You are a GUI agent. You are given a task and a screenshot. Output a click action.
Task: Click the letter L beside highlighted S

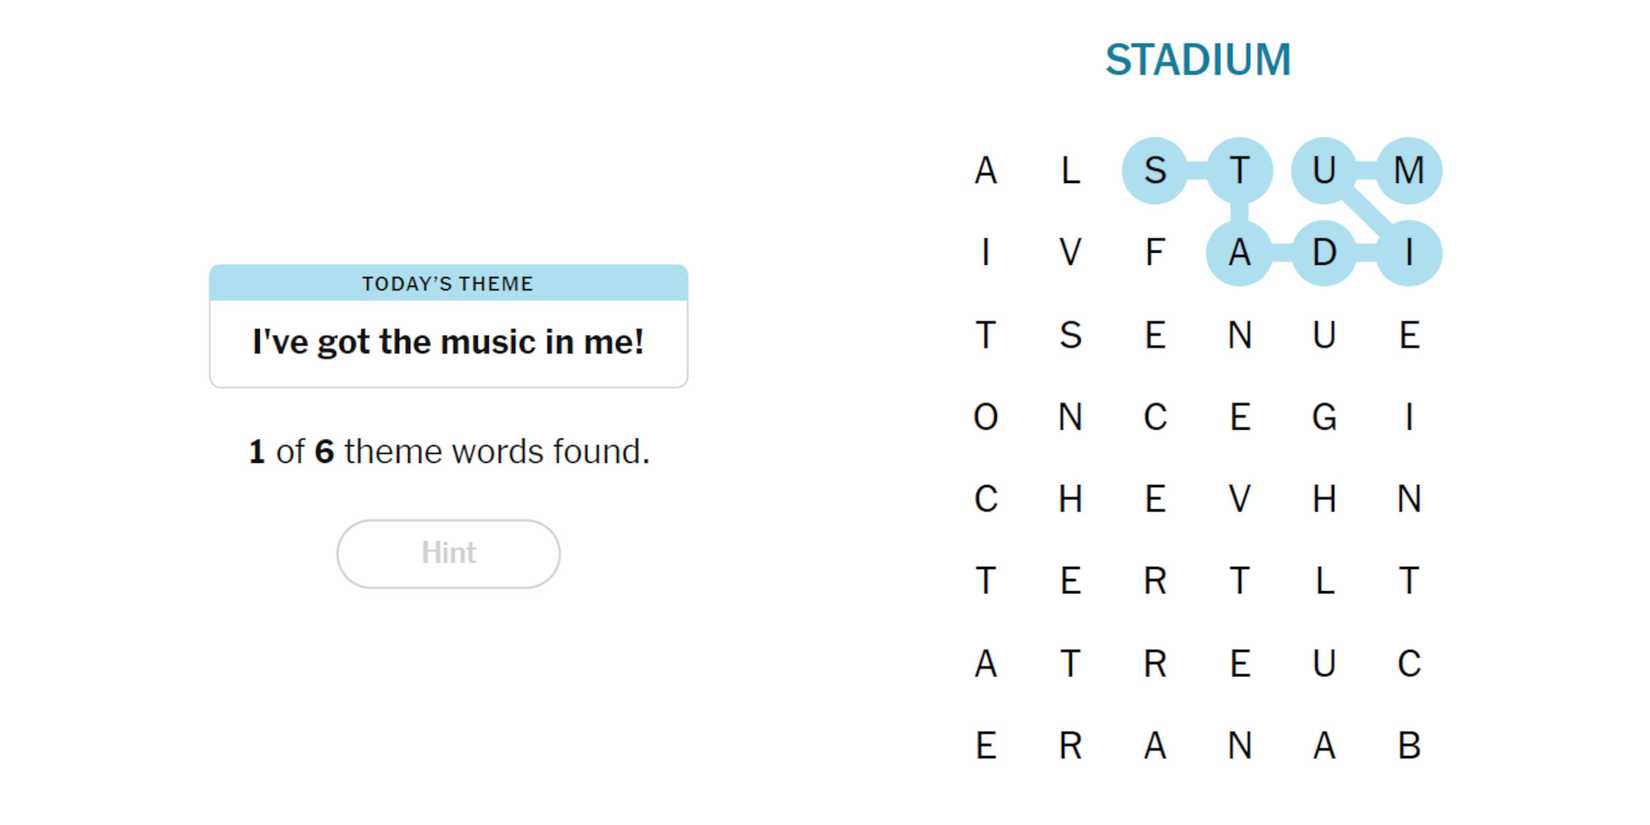coord(1070,170)
